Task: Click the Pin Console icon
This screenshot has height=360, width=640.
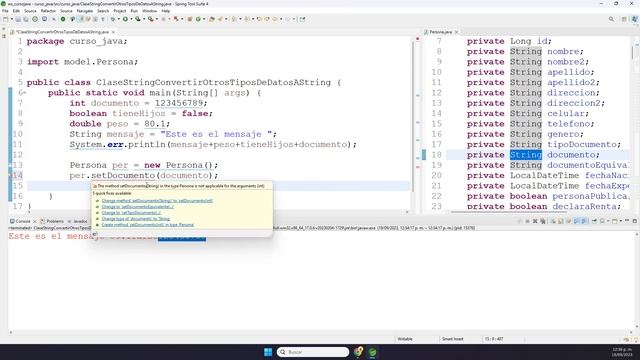Action: click(594, 221)
